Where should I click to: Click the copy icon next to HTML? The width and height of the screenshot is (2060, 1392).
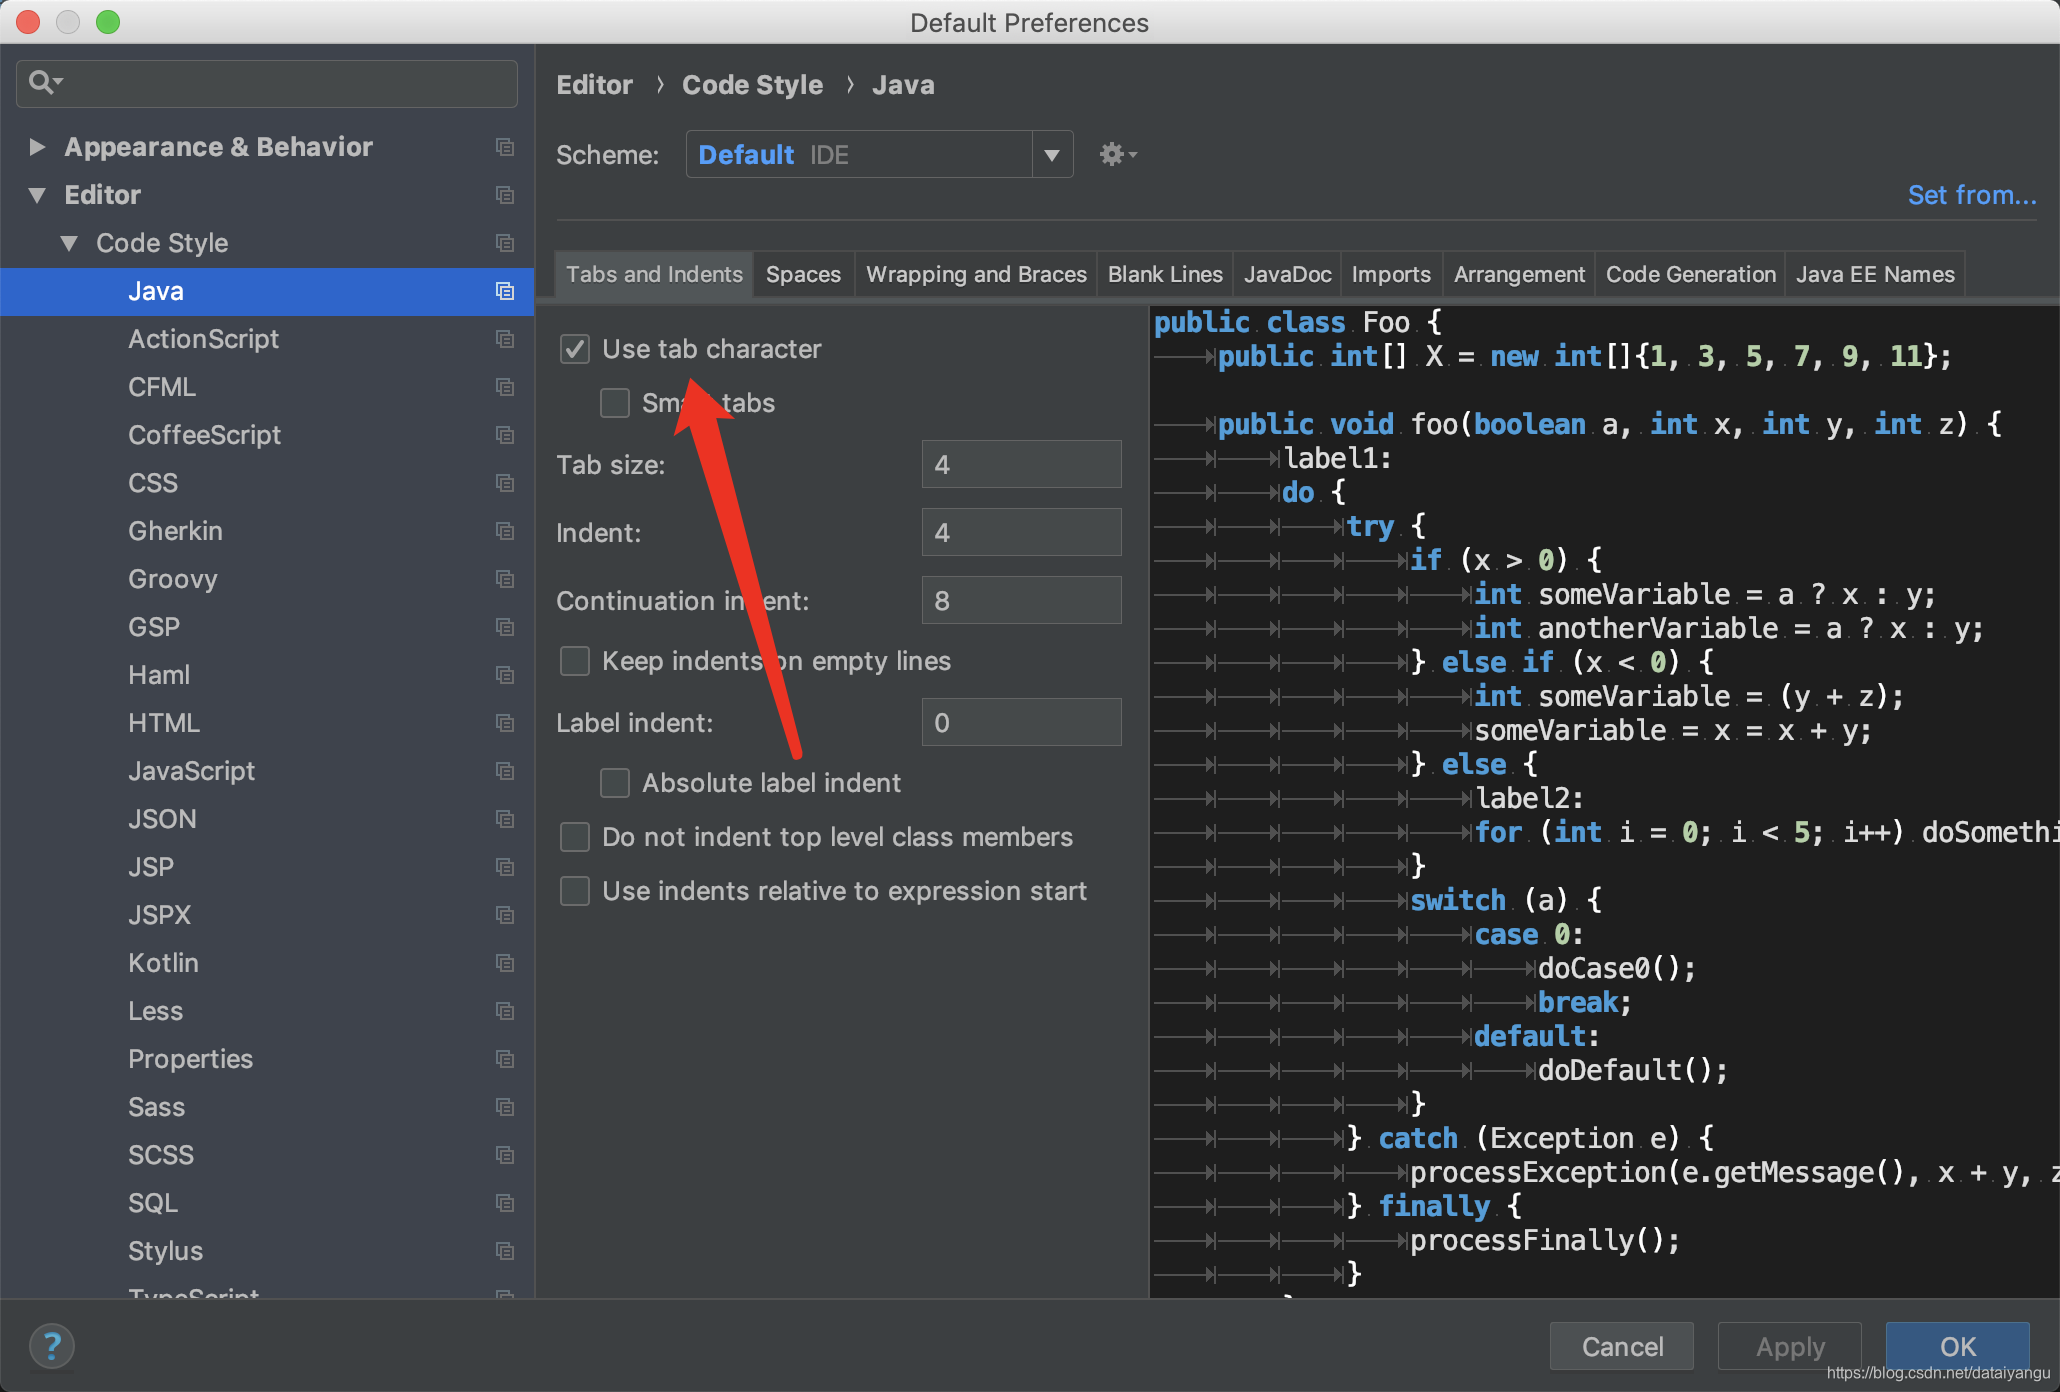[x=505, y=723]
